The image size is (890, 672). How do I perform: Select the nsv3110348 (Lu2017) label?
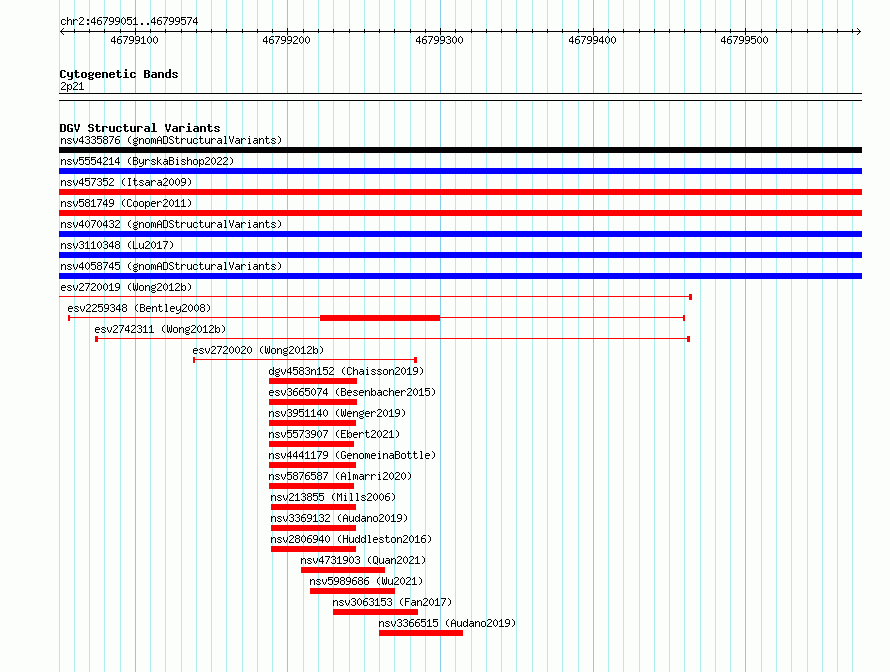[117, 245]
